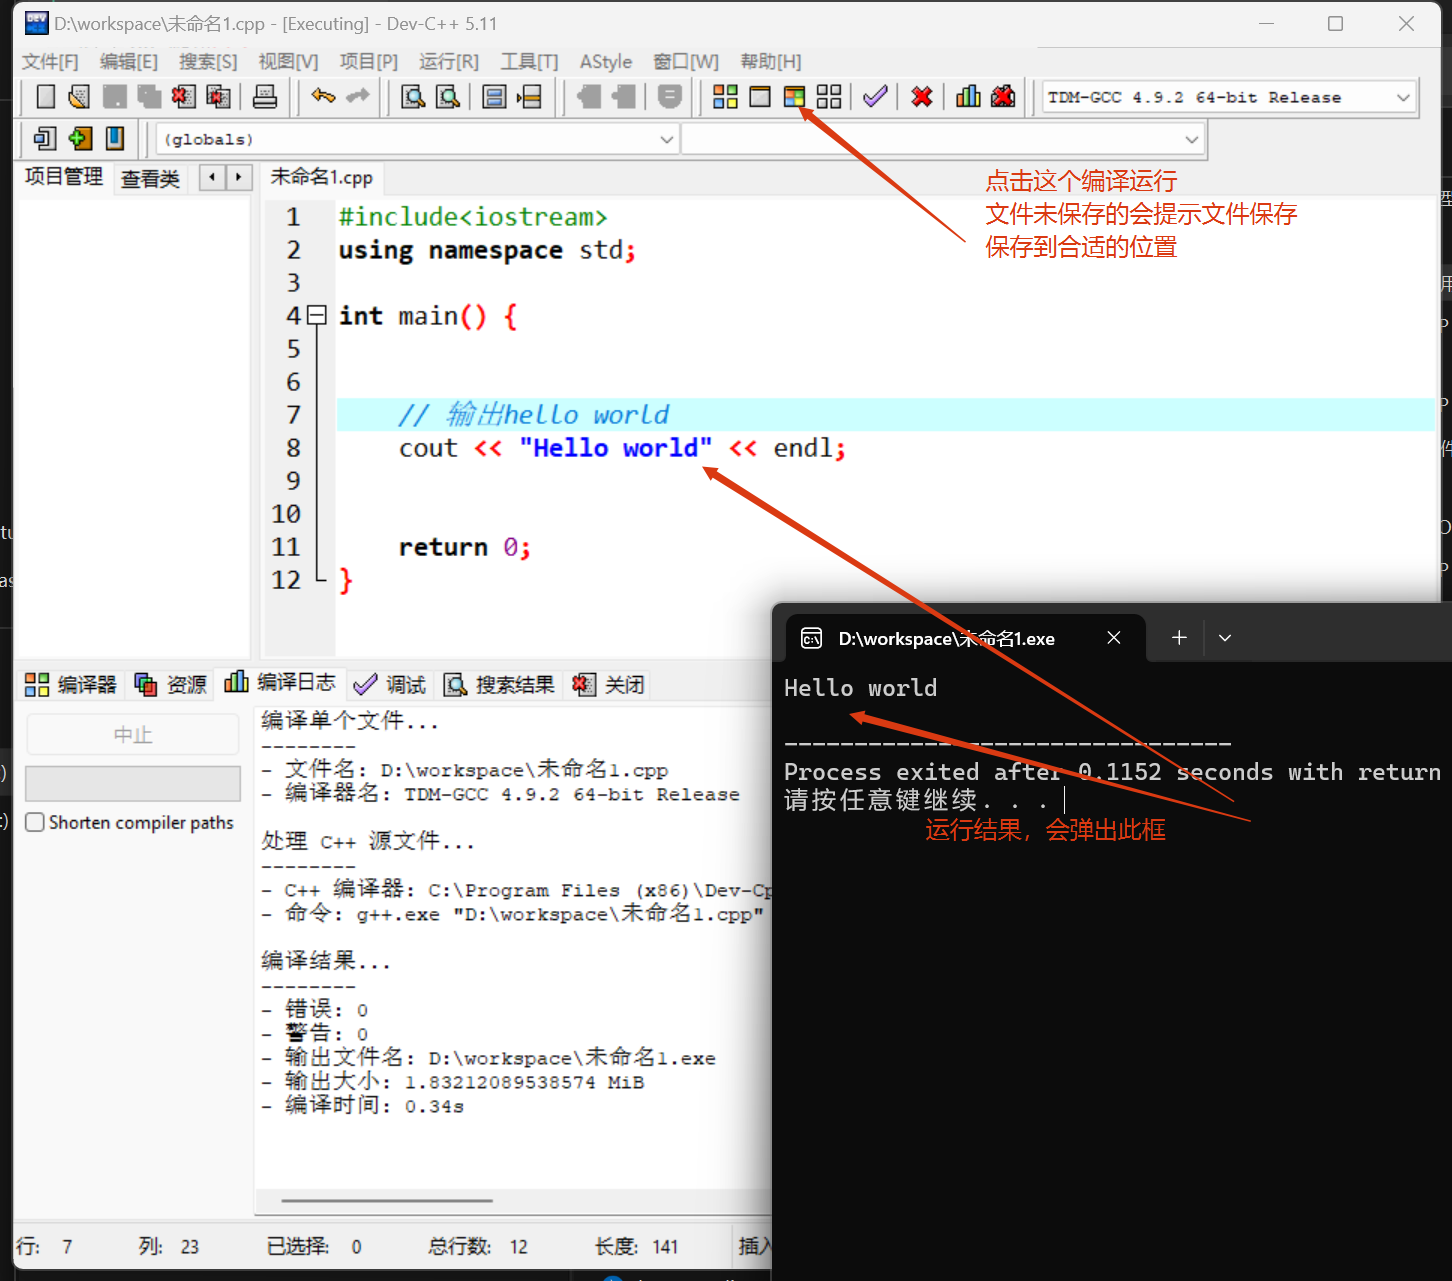Click the Redo toolbar icon
Screen dimensions: 1452x1281
(357, 96)
